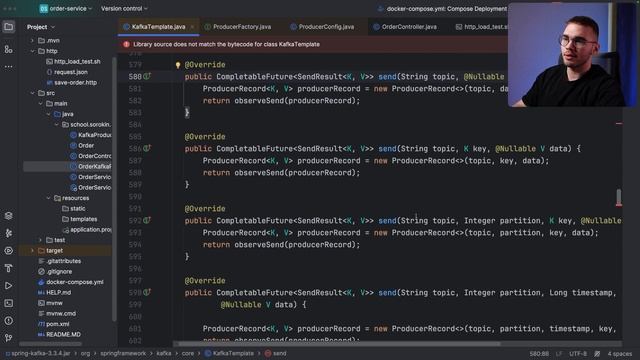The width and height of the screenshot is (640, 360).
Task: Click the override gutter icon at line 598
Action: [x=147, y=292]
